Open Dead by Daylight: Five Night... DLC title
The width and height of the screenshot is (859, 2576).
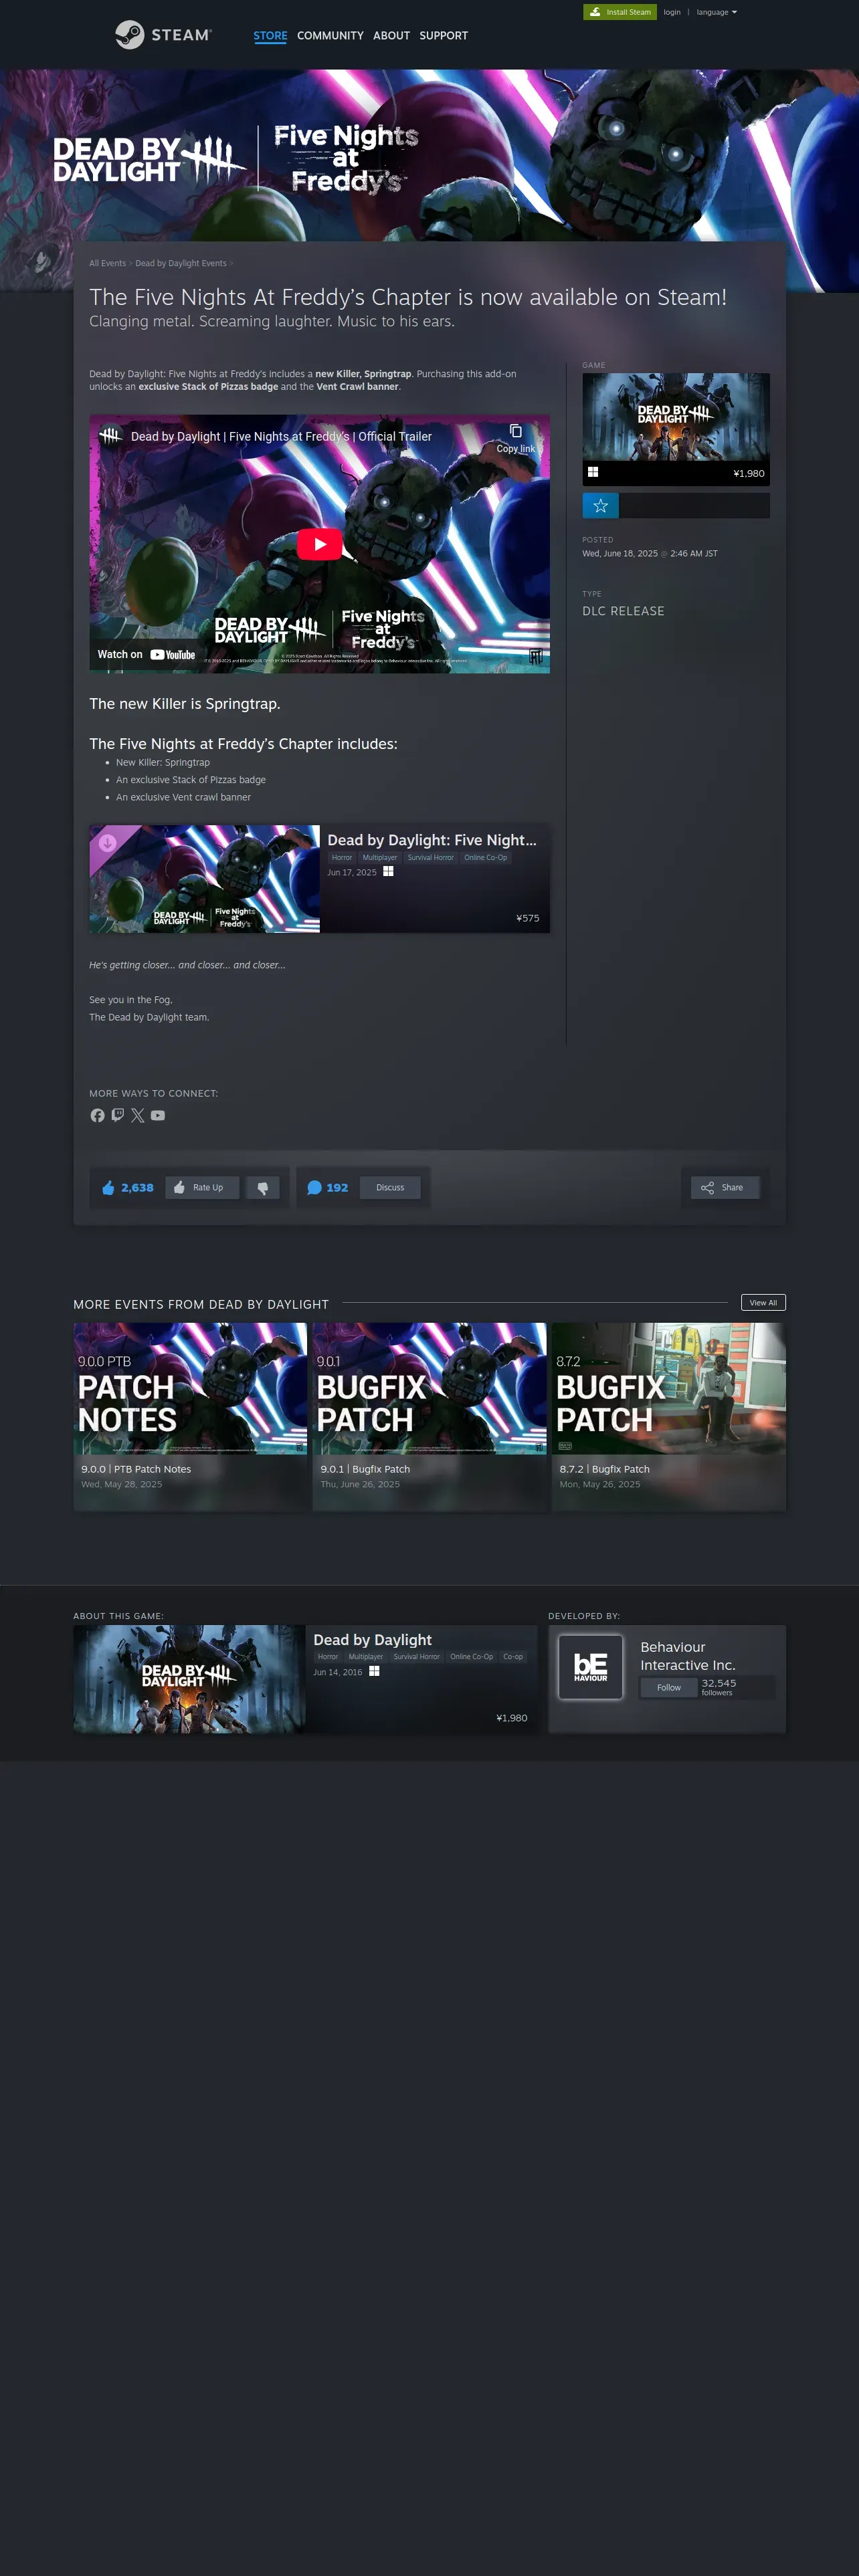pos(432,840)
